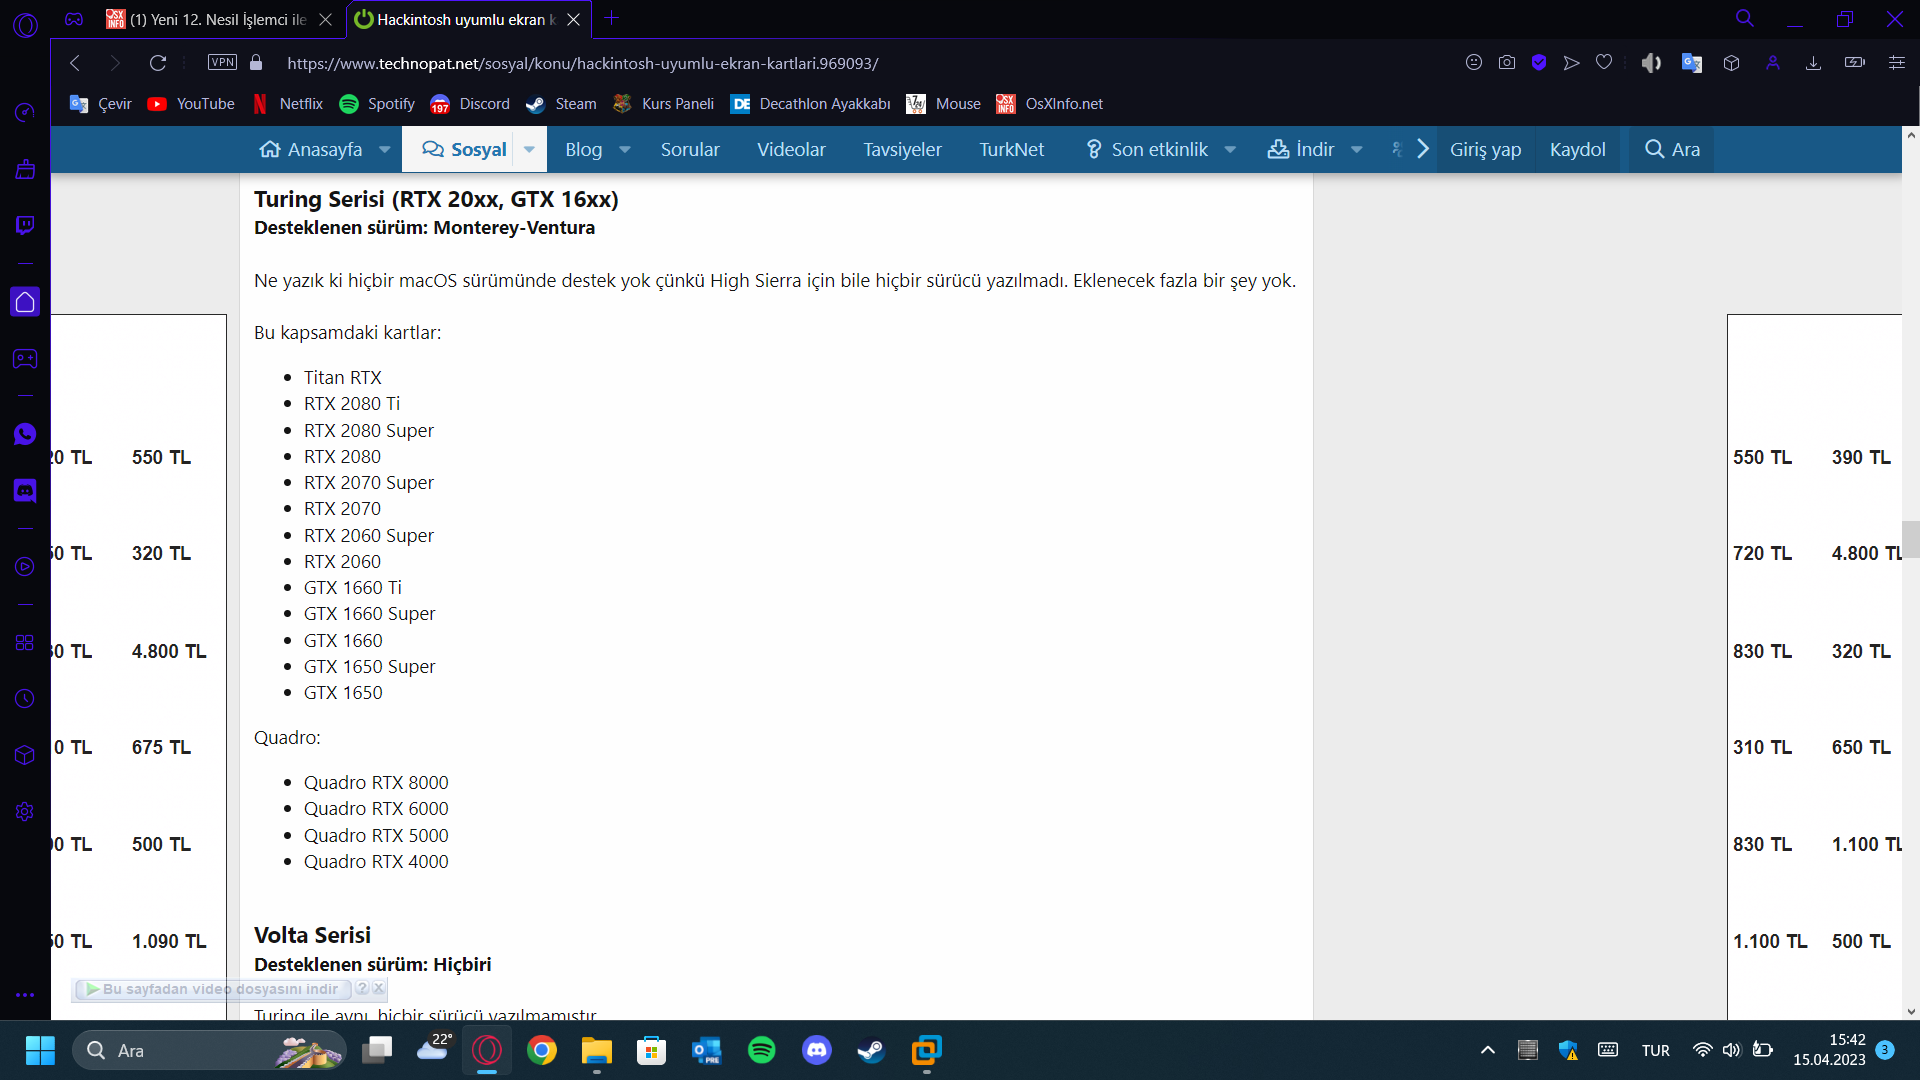Viewport: 1920px width, 1080px height.
Task: Open Settings gear in sidebar
Action: pos(25,812)
